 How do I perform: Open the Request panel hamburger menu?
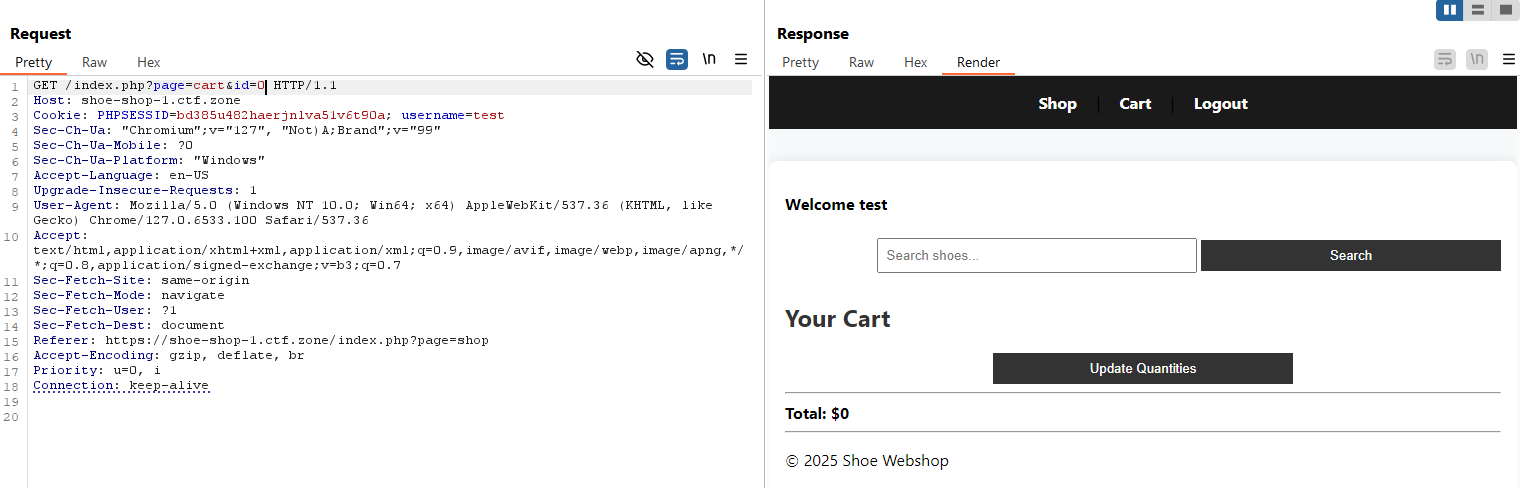[741, 59]
